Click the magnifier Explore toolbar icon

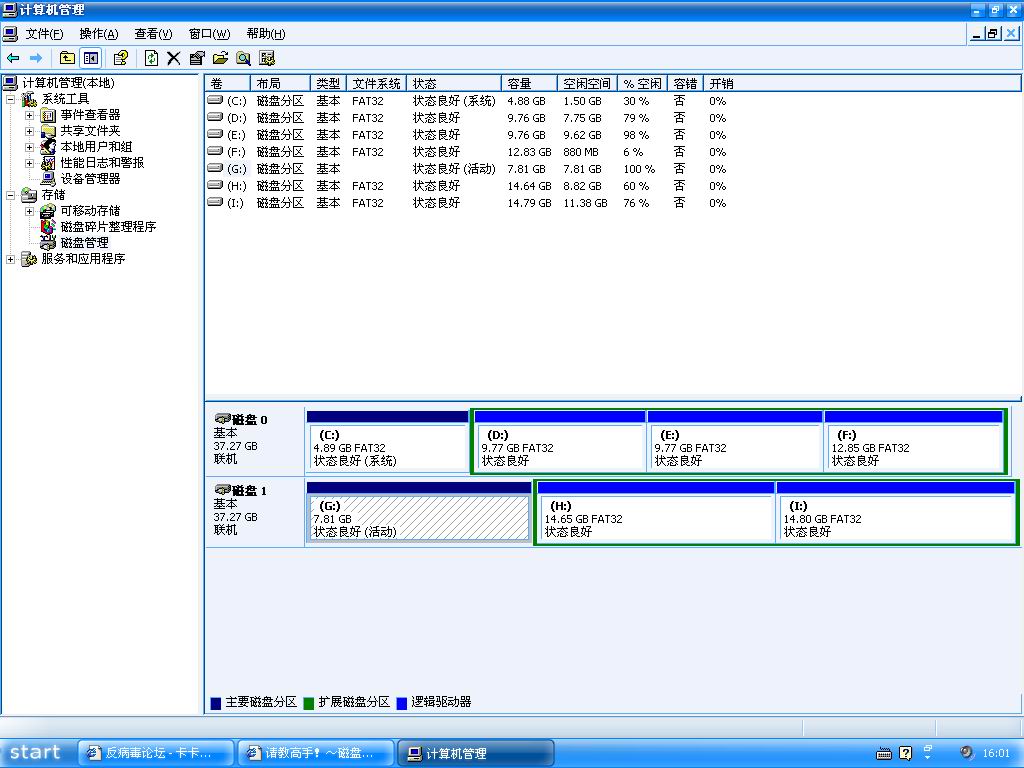click(243, 58)
